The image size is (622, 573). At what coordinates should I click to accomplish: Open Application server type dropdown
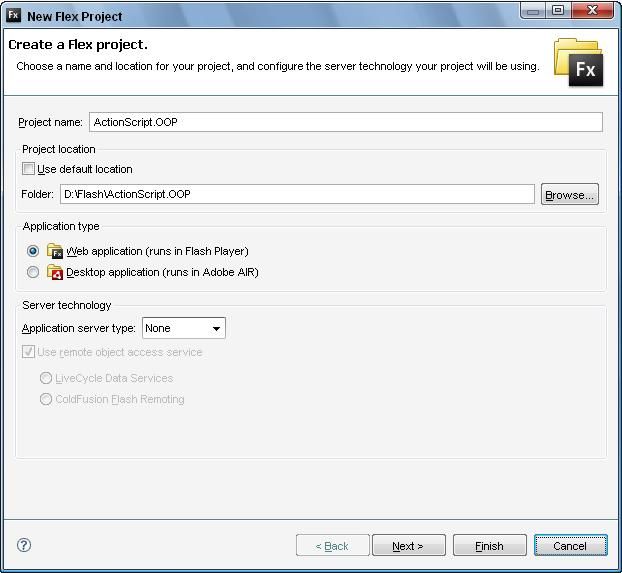coord(184,328)
